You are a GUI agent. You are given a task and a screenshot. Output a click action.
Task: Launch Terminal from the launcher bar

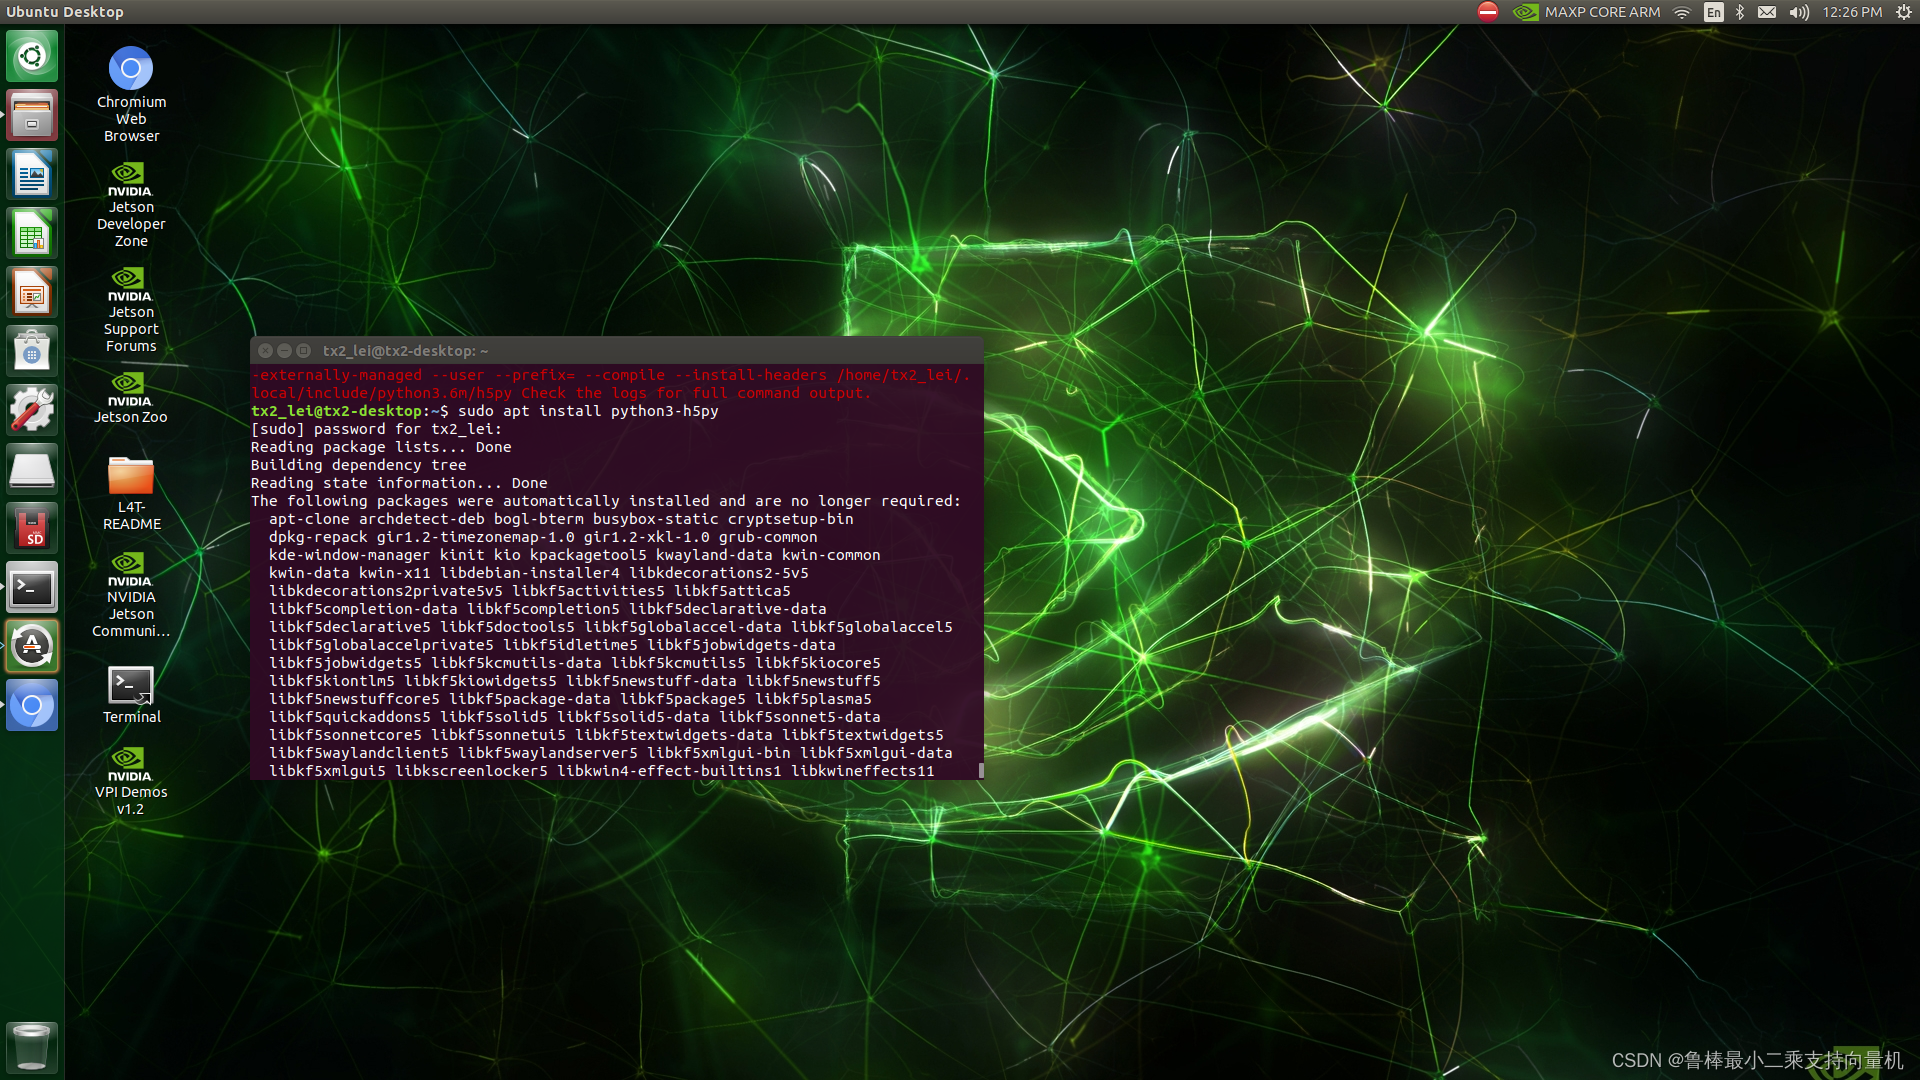click(x=32, y=587)
